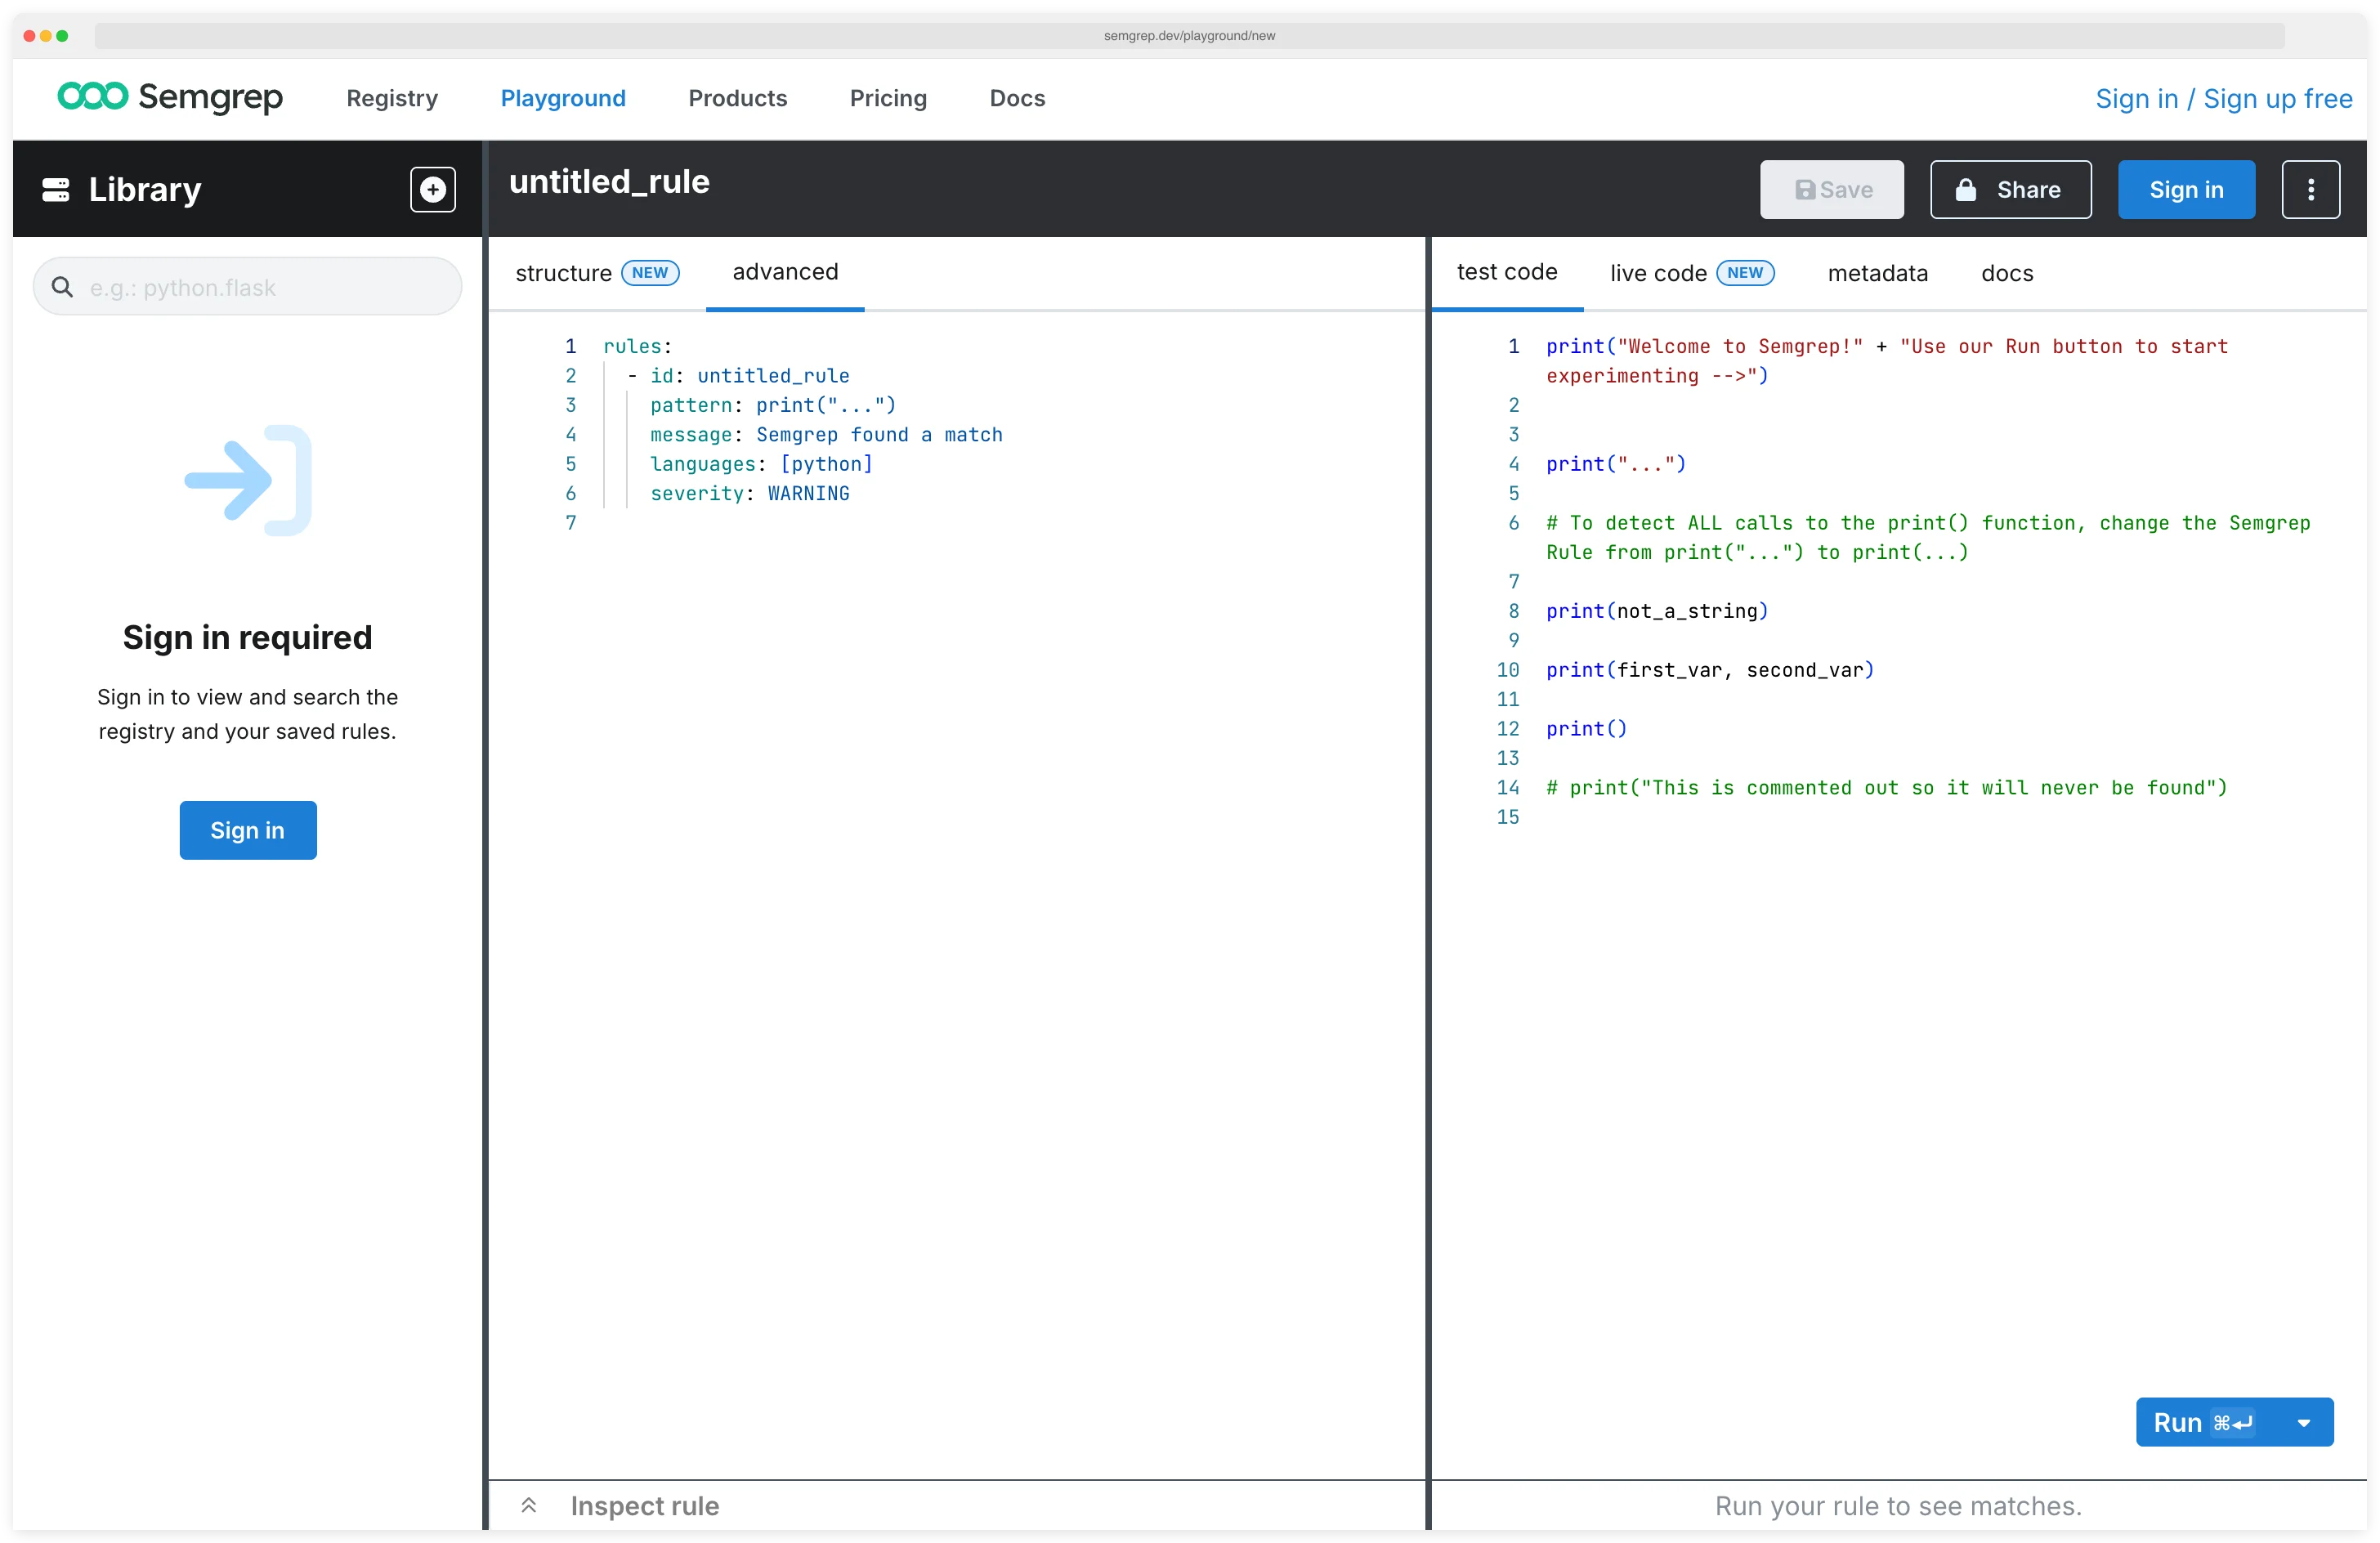Click the lock icon on the Share button

[1966, 189]
